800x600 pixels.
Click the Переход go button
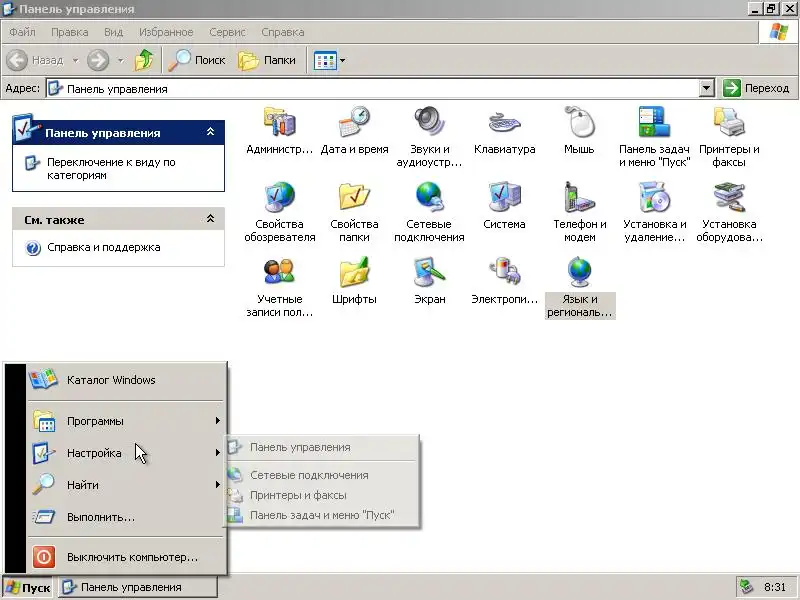757,88
